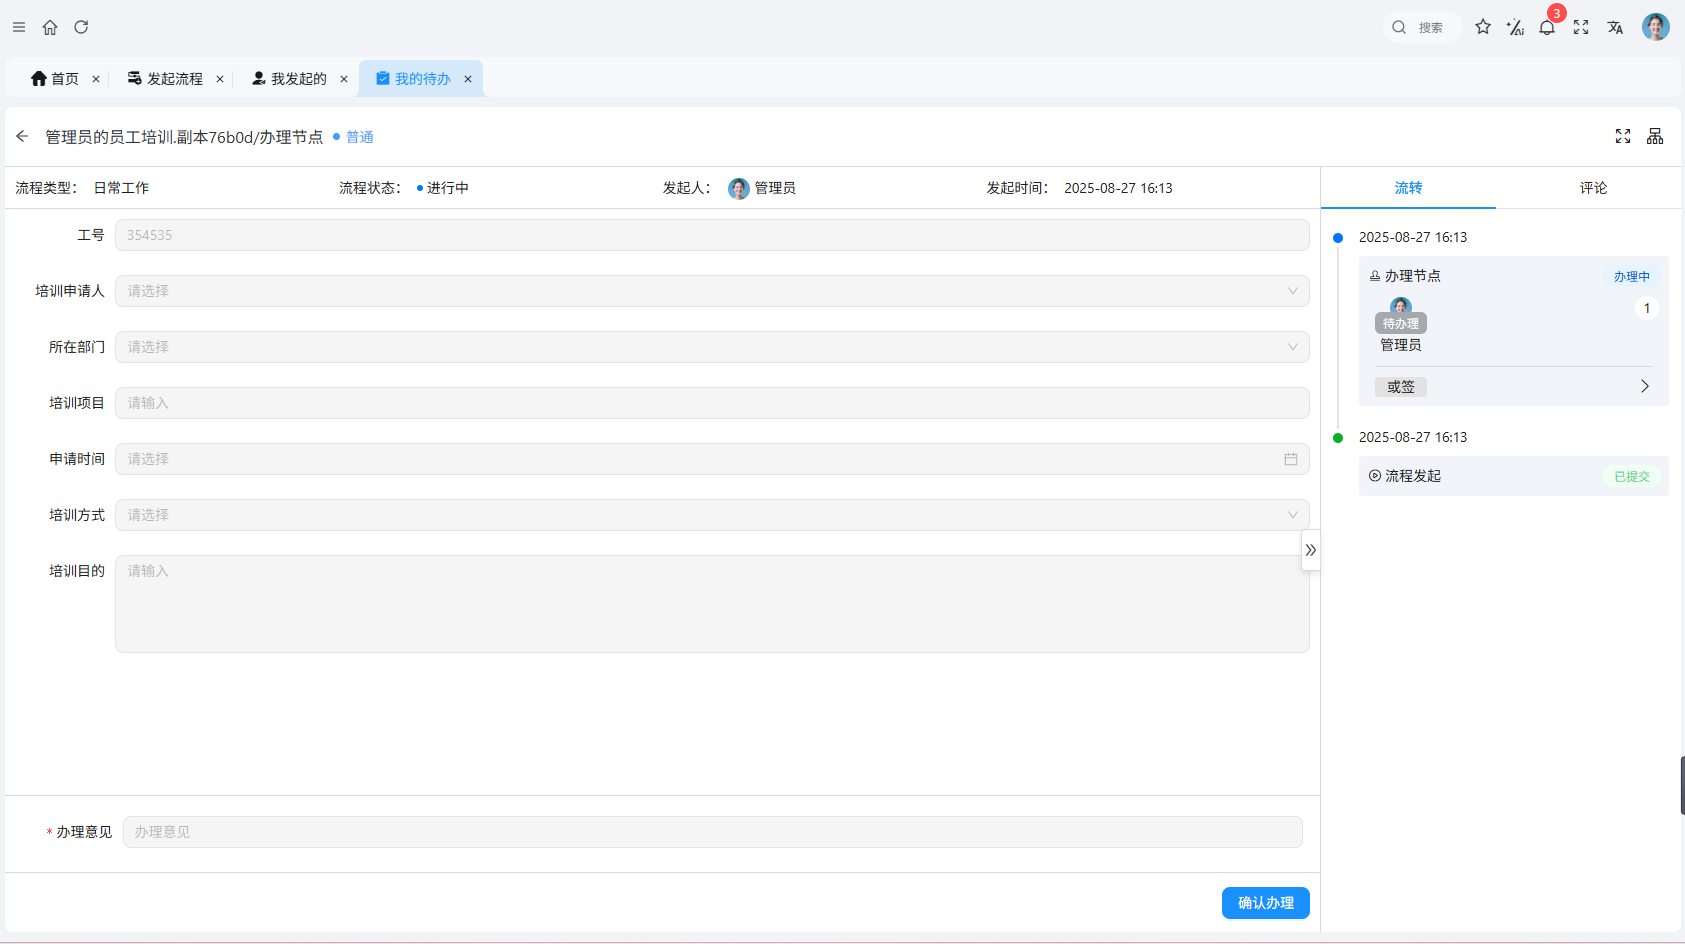This screenshot has width=1685, height=944.
Task: Click the 已提交 status tag
Action: coord(1631,476)
